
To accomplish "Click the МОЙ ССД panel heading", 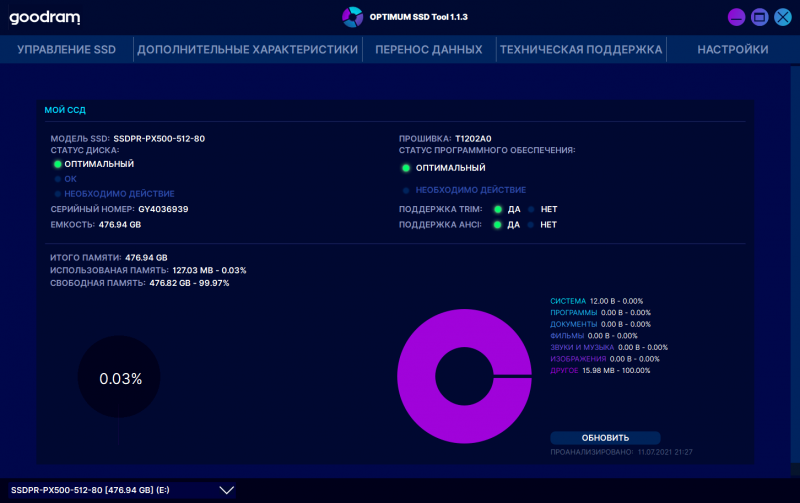I will tap(65, 110).
